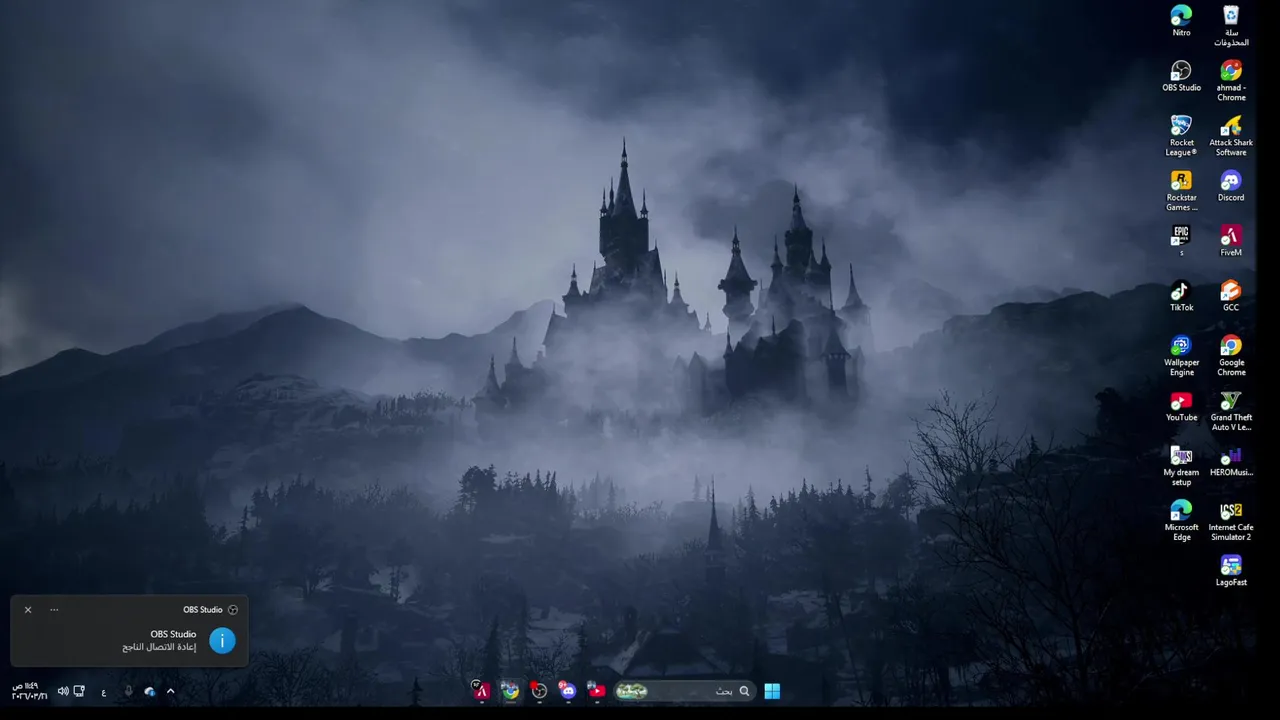Dismiss the OBS Studio notification
Screen dimensions: 1280x720
28,609
